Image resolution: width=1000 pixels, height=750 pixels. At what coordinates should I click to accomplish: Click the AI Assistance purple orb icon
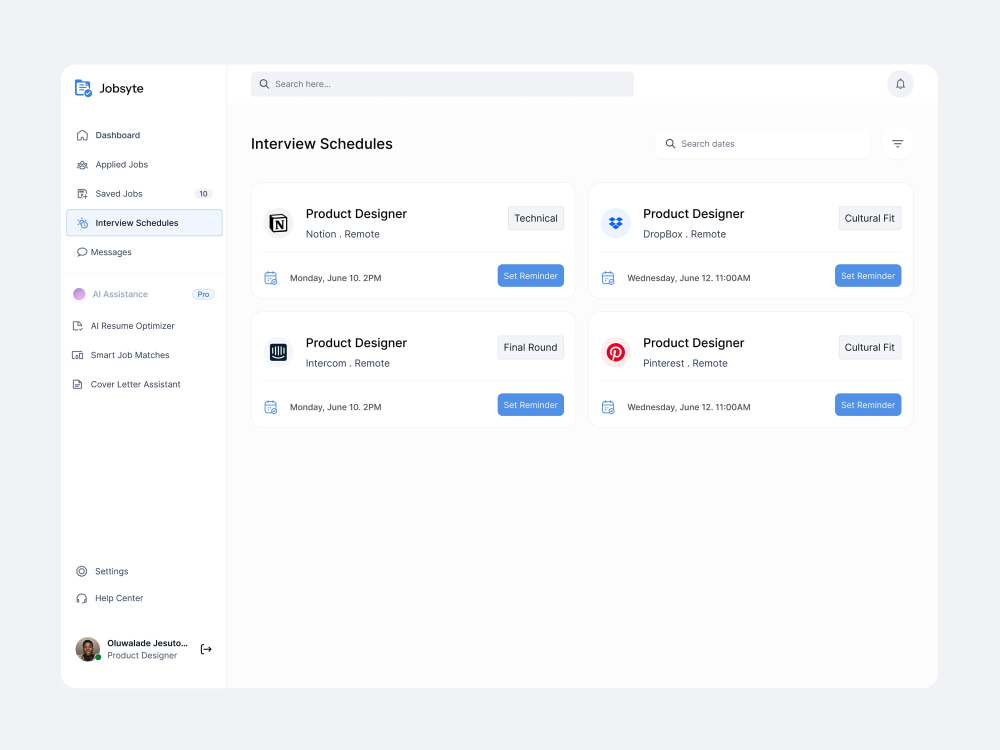coord(79,294)
